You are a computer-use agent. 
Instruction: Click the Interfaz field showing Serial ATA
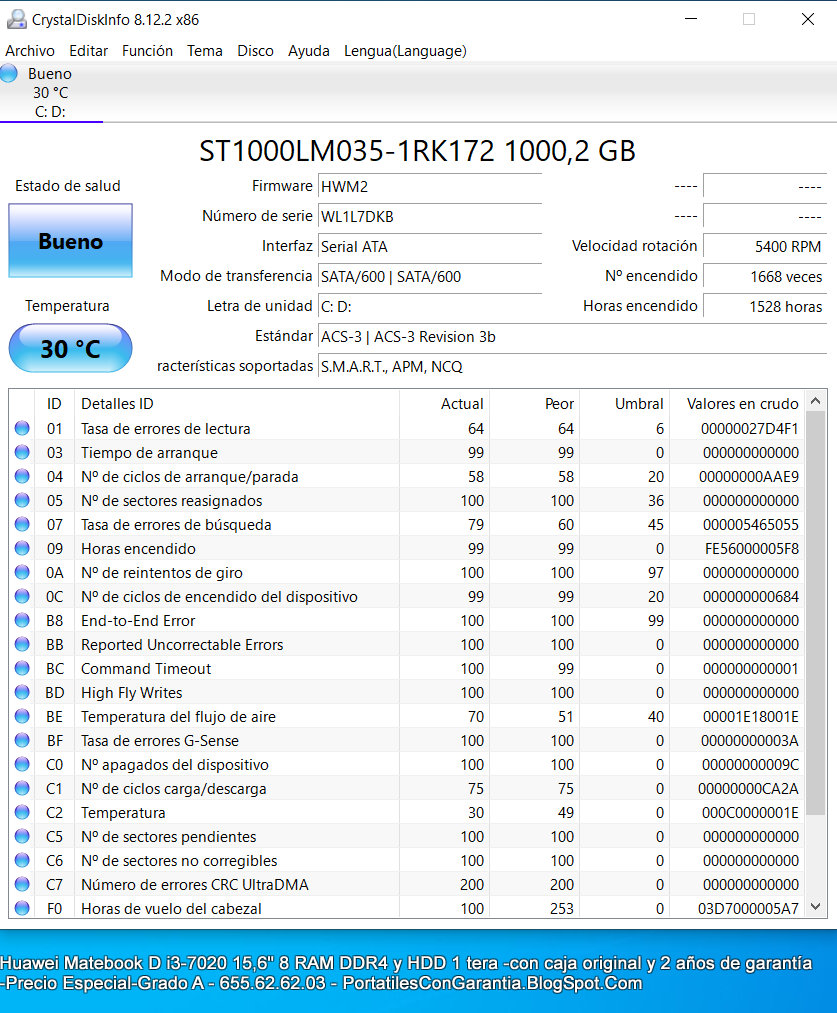pos(429,247)
